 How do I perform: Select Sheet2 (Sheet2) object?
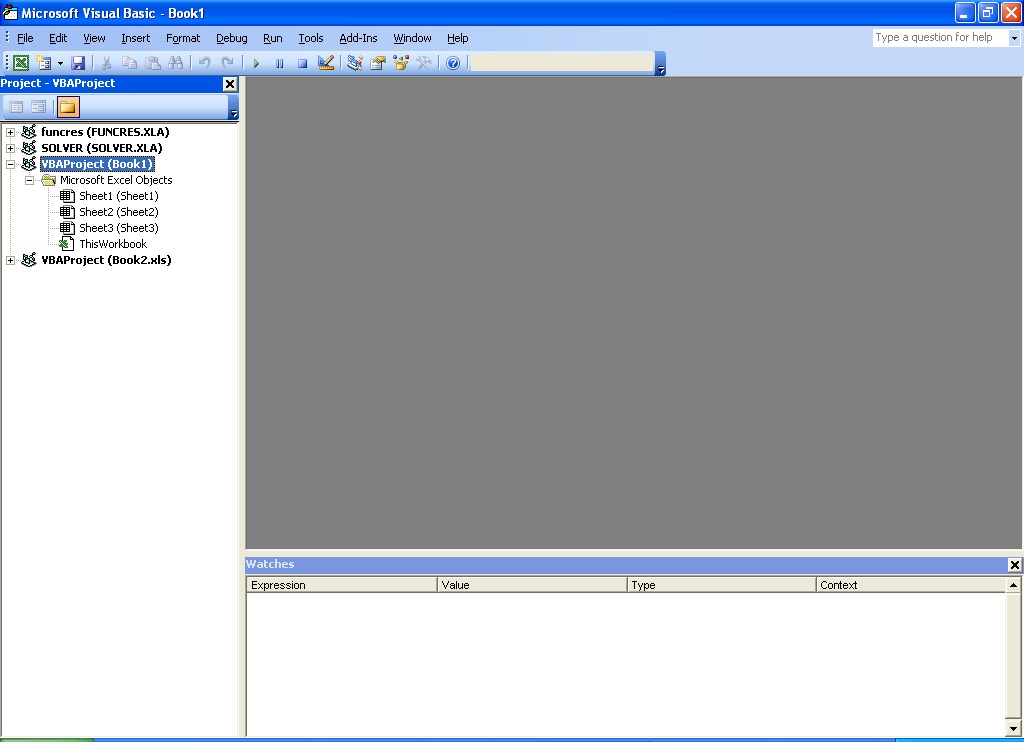(x=119, y=212)
